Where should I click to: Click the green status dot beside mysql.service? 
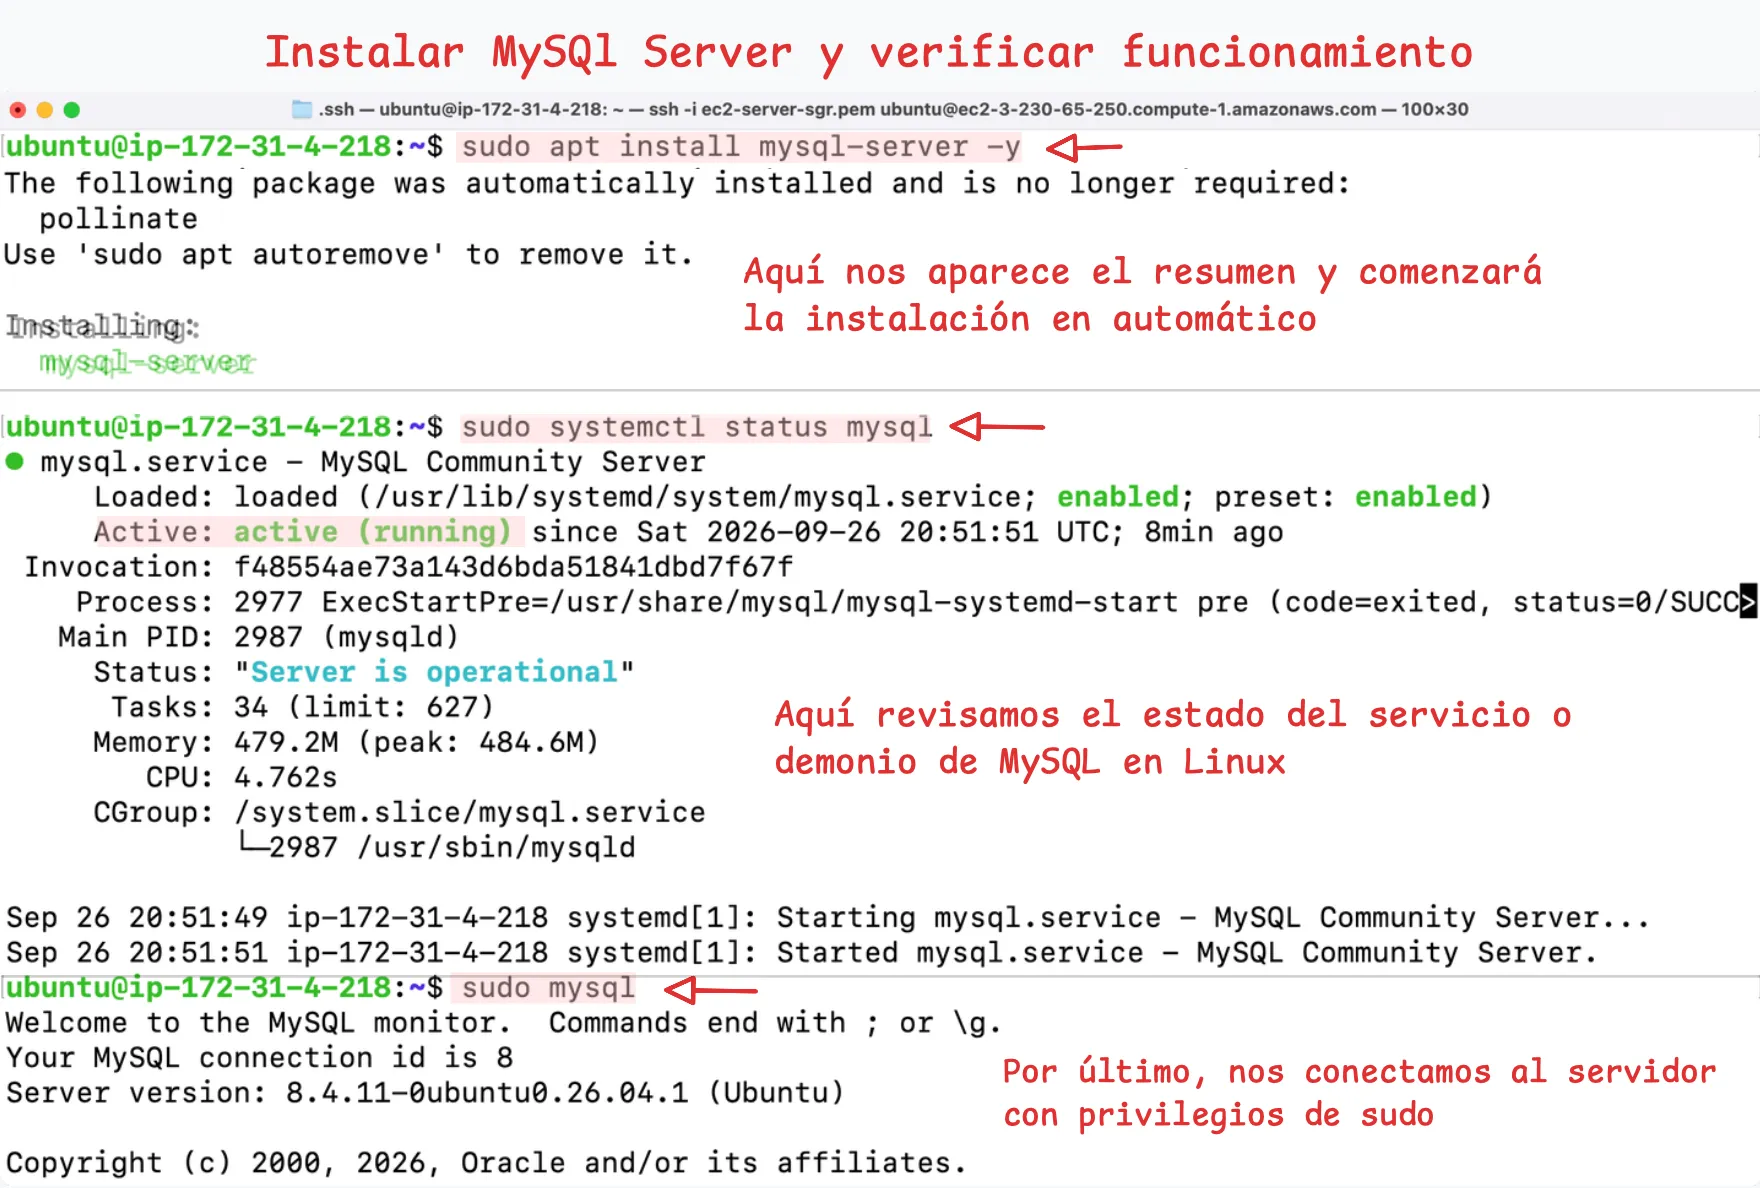point(14,461)
